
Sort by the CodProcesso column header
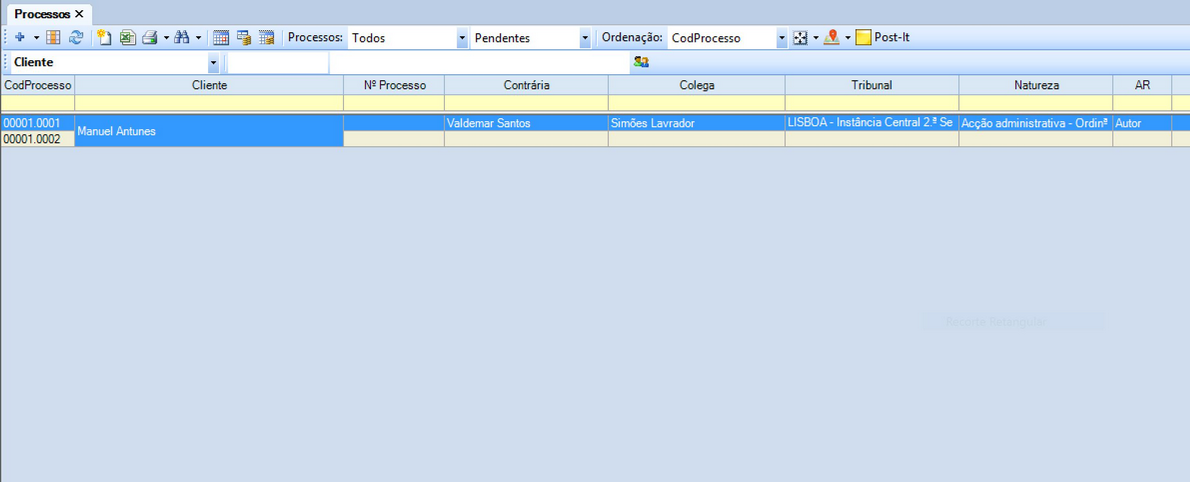(x=37, y=86)
